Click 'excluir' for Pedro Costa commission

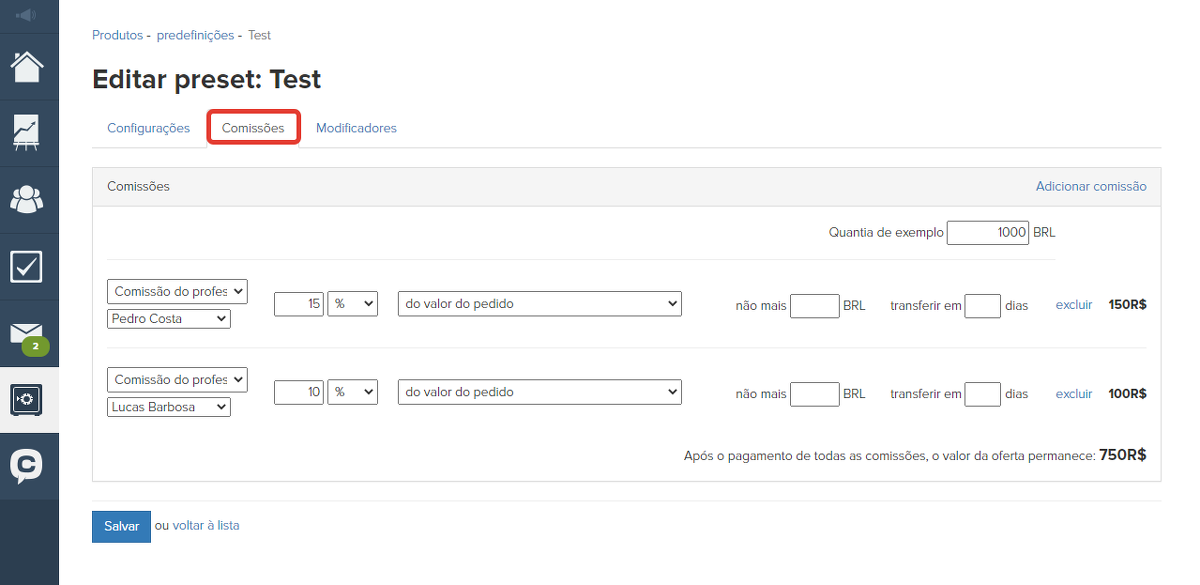click(1074, 305)
